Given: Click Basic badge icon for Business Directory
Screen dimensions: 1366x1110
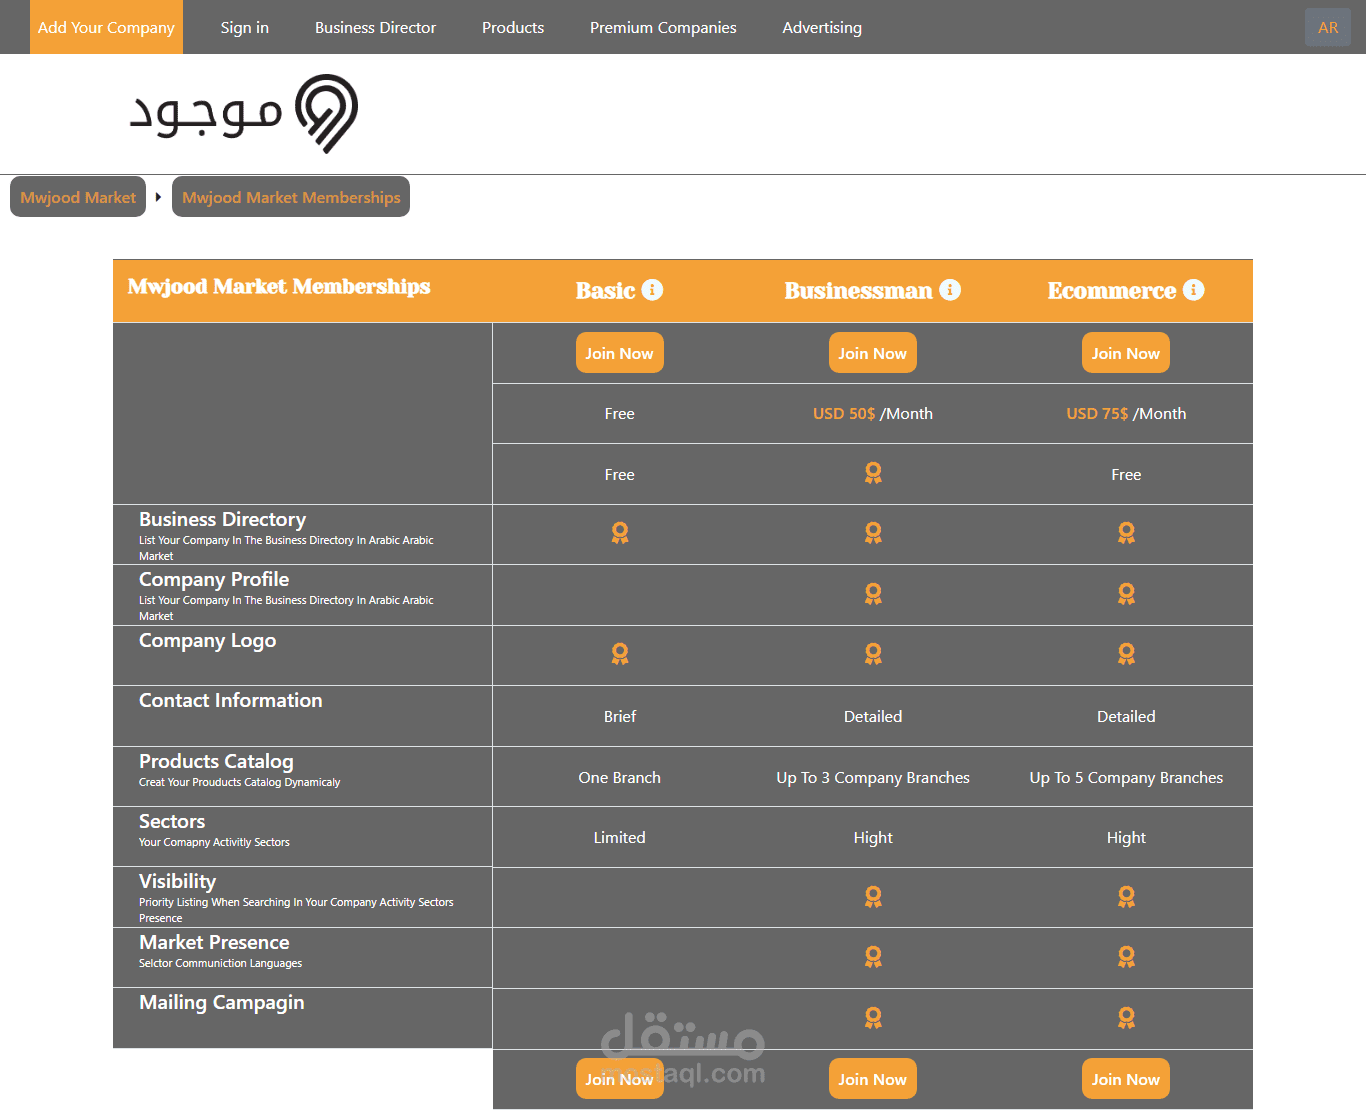Looking at the screenshot, I should point(620,533).
